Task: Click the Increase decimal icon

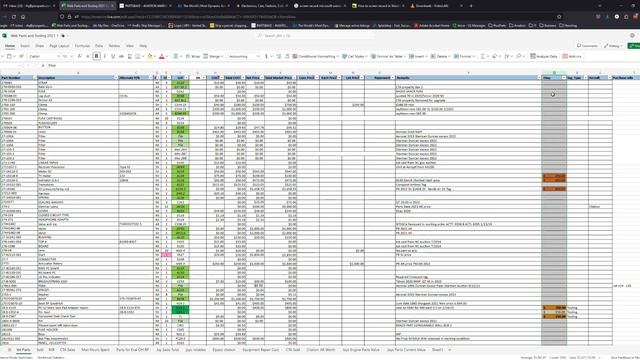Action: (x=279, y=56)
